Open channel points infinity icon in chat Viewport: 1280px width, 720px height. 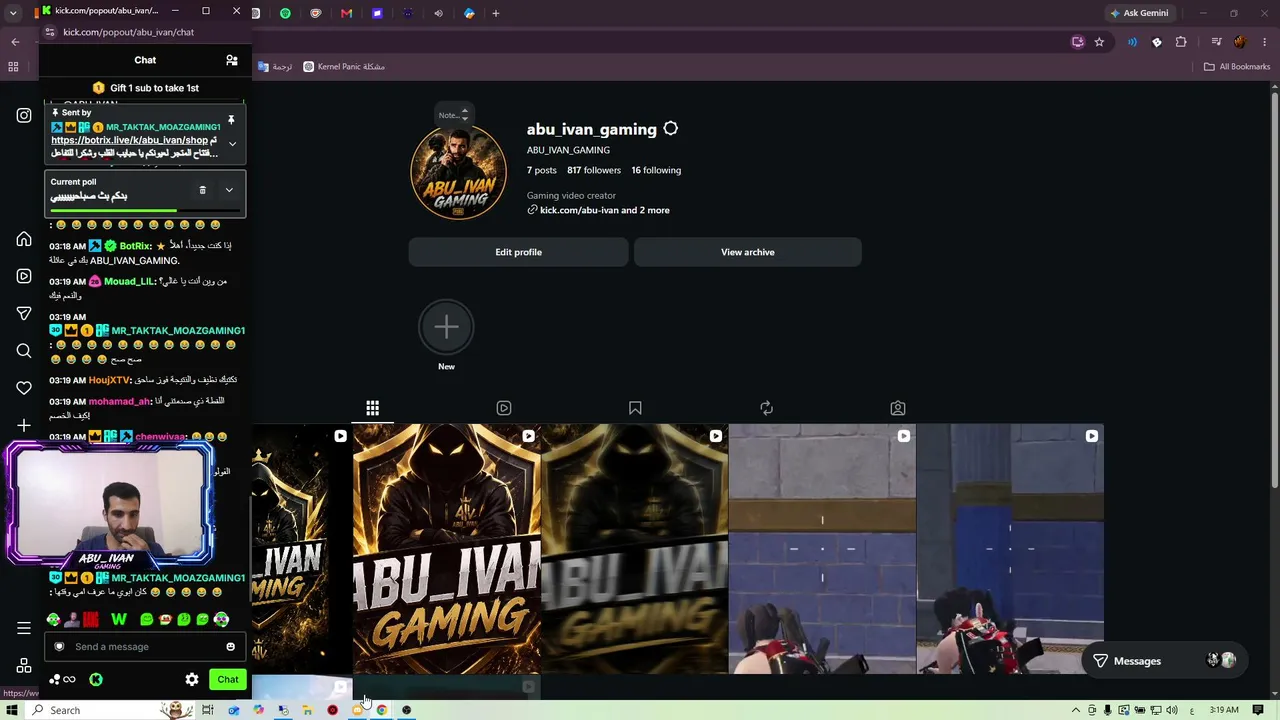tap(69, 680)
